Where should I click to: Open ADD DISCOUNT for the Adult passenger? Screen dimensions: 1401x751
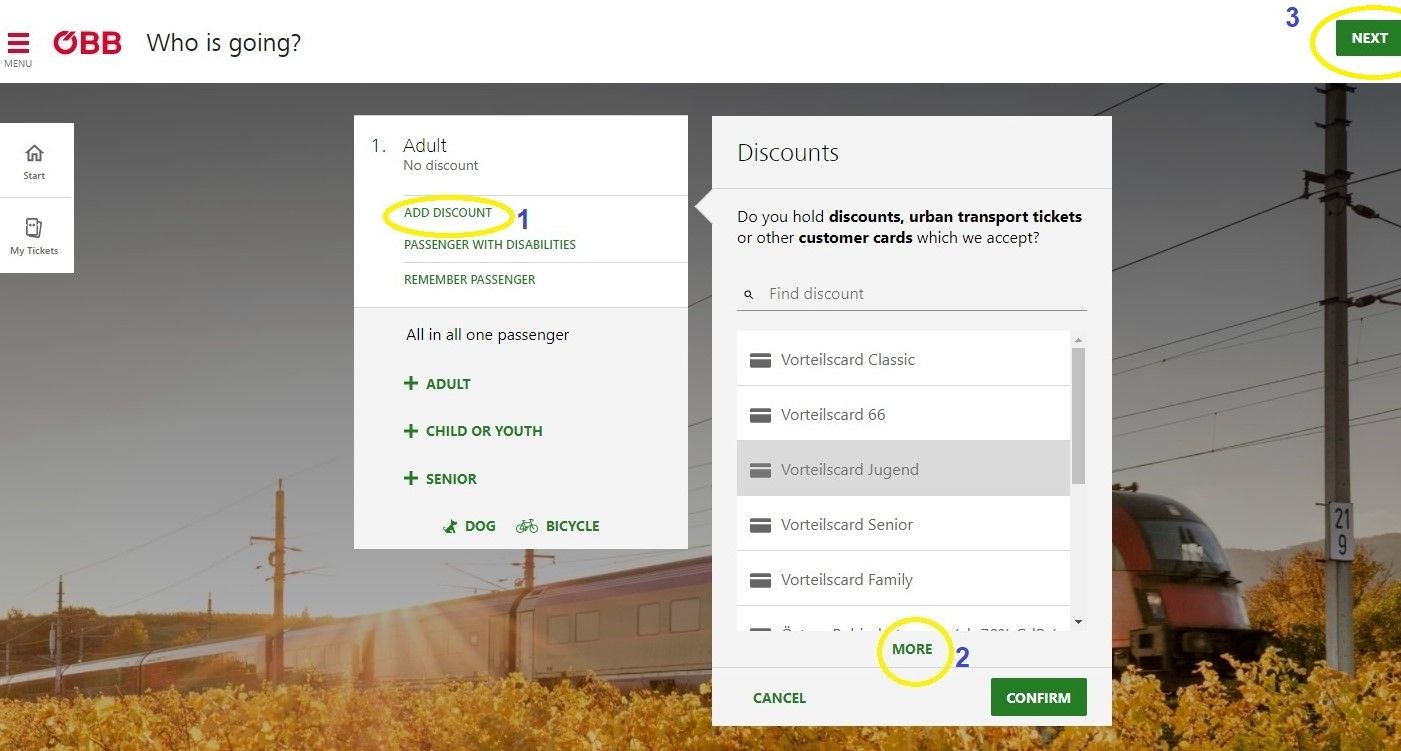pos(450,212)
